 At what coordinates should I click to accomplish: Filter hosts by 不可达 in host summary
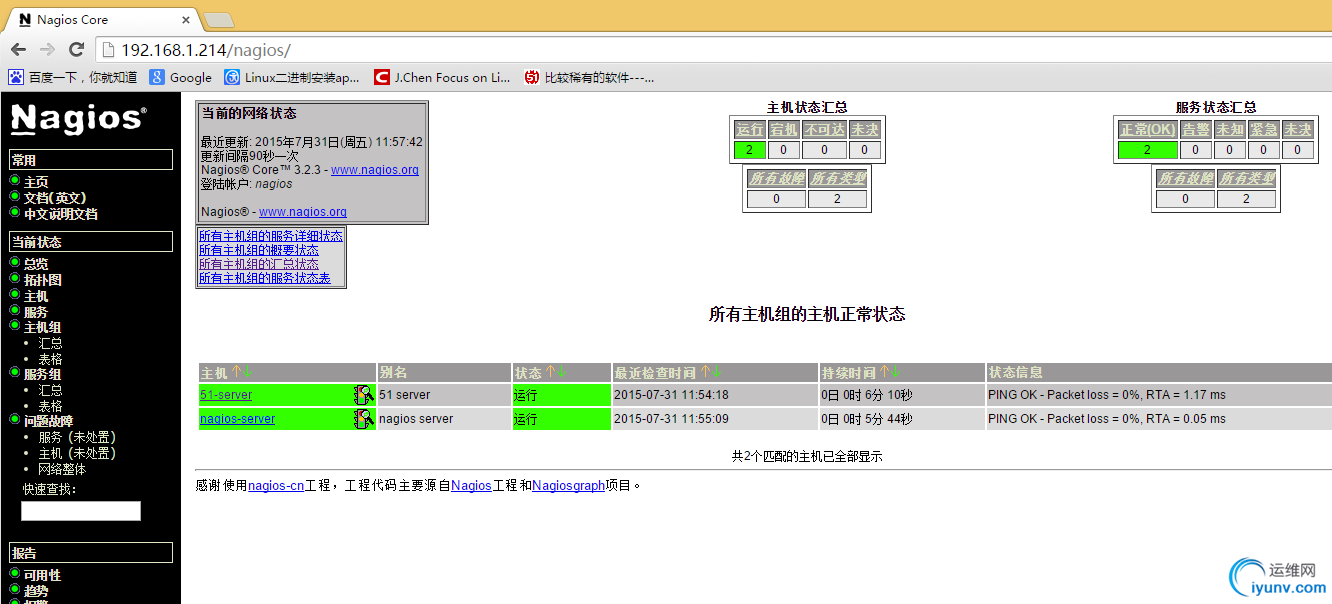(824, 129)
